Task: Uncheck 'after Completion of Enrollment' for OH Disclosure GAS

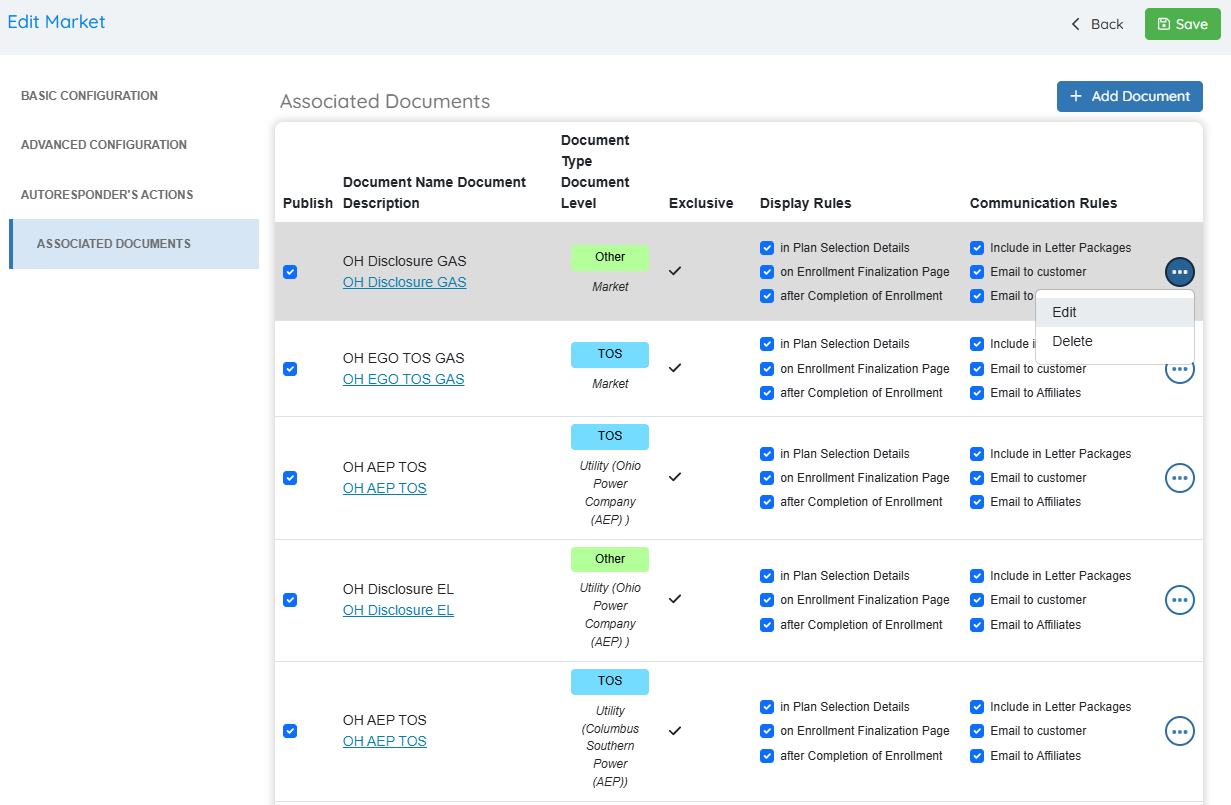Action: [767, 296]
